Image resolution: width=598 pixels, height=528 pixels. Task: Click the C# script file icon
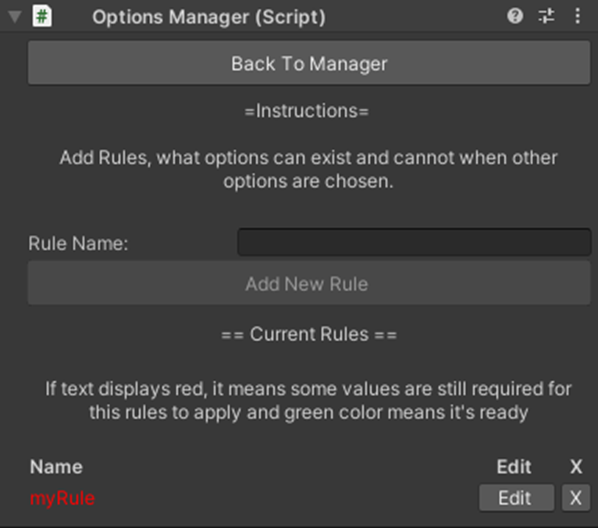point(42,16)
